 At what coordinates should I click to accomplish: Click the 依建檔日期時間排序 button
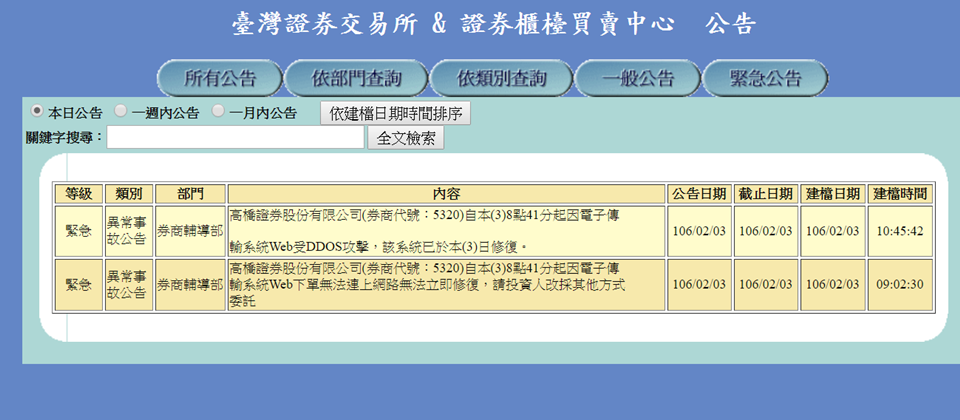click(396, 113)
